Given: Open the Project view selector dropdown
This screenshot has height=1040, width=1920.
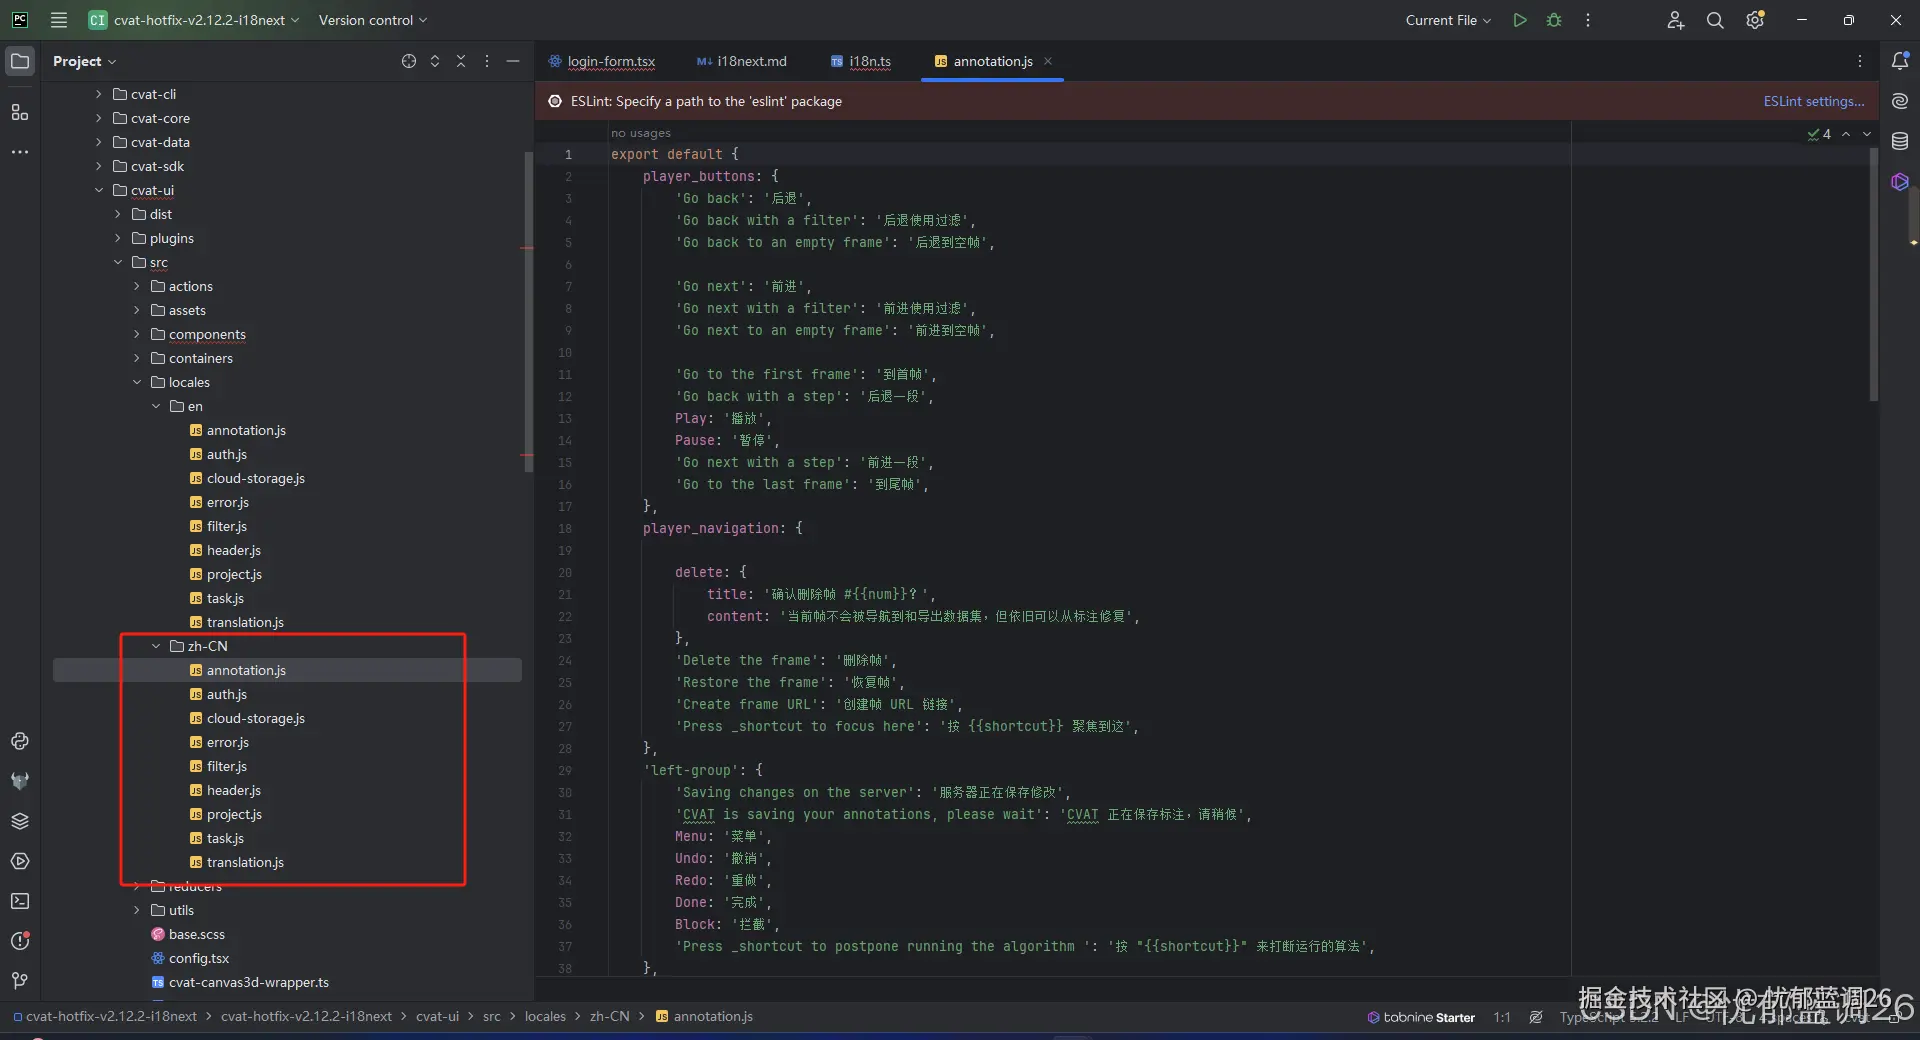Looking at the screenshot, I should point(84,61).
